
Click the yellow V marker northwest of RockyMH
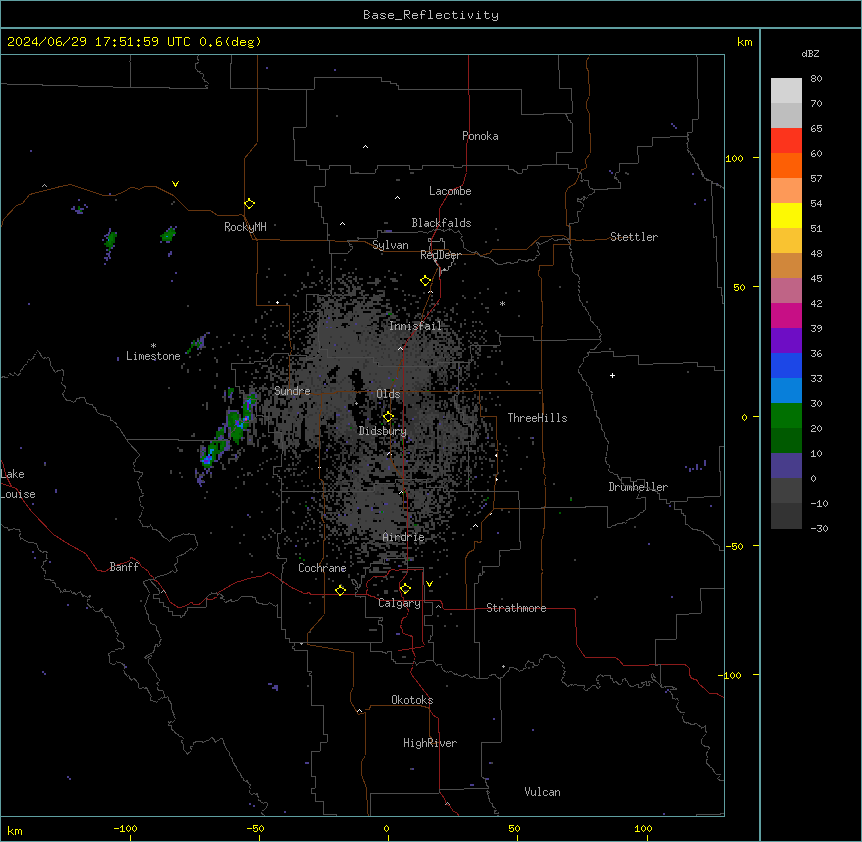[x=175, y=184]
